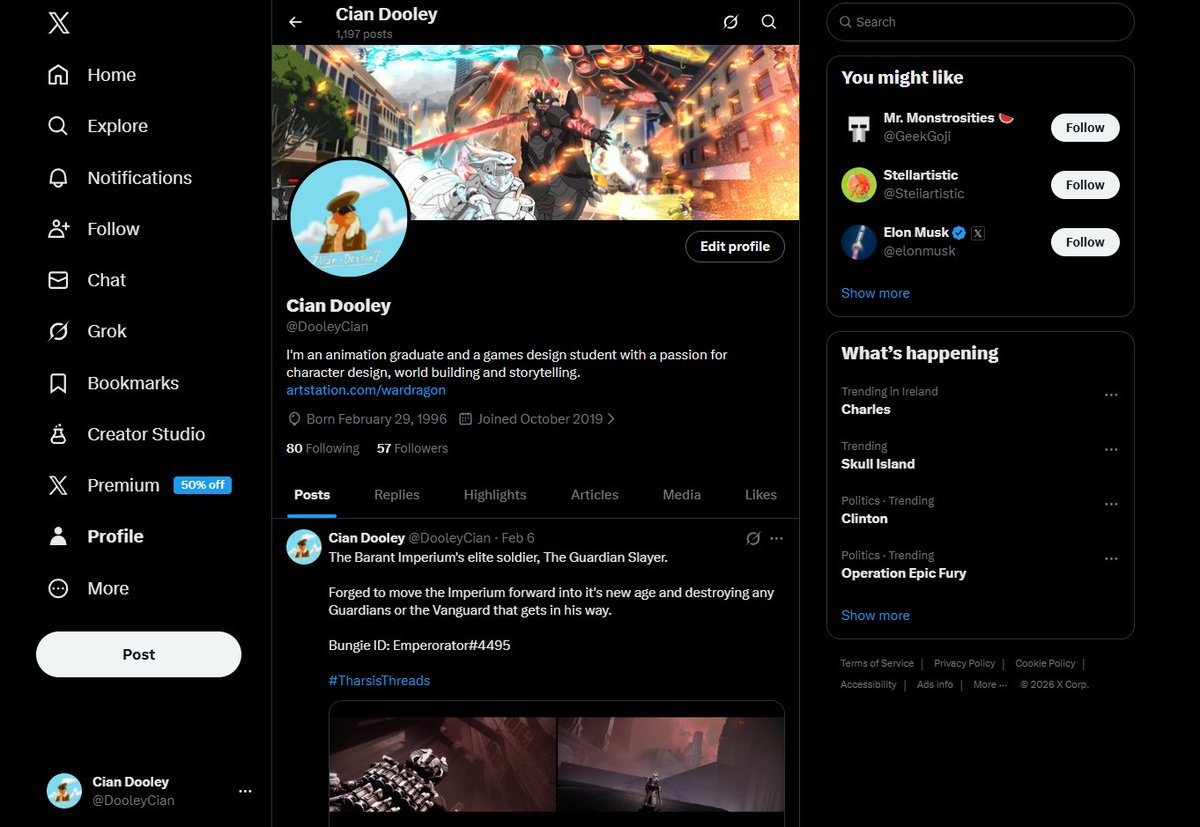Viewport: 1200px width, 827px height.
Task: Open the profile avatar picture
Action: 349,219
